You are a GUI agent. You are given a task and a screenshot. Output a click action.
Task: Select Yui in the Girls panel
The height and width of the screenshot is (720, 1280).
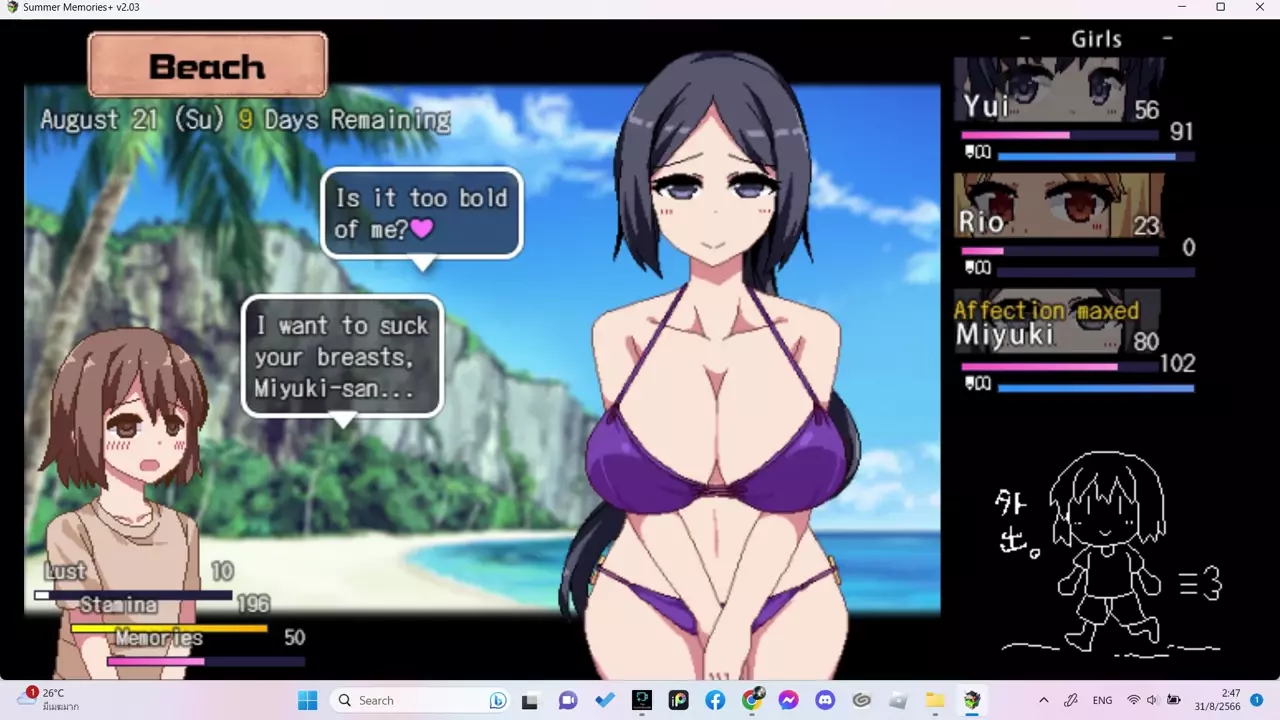point(1058,91)
